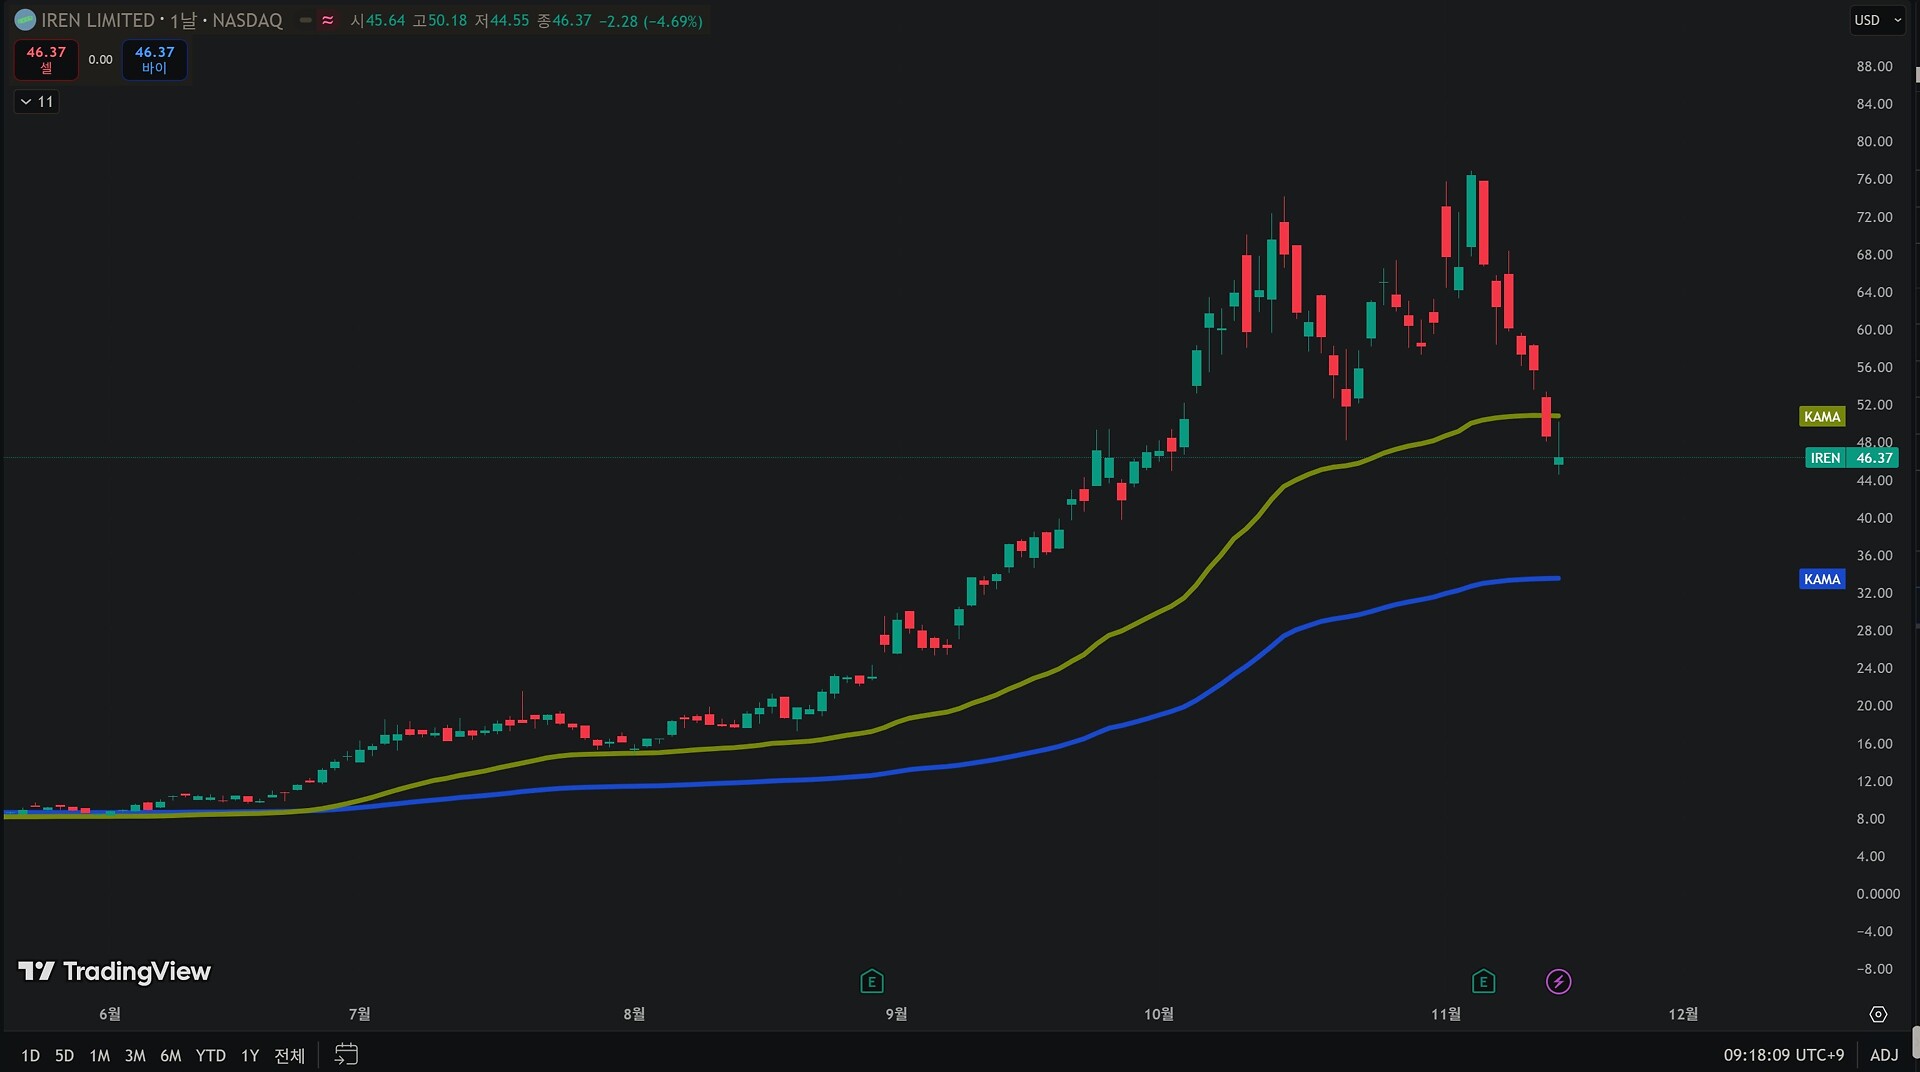The height and width of the screenshot is (1072, 1920).
Task: Select the YTD time range
Action: pos(211,1055)
